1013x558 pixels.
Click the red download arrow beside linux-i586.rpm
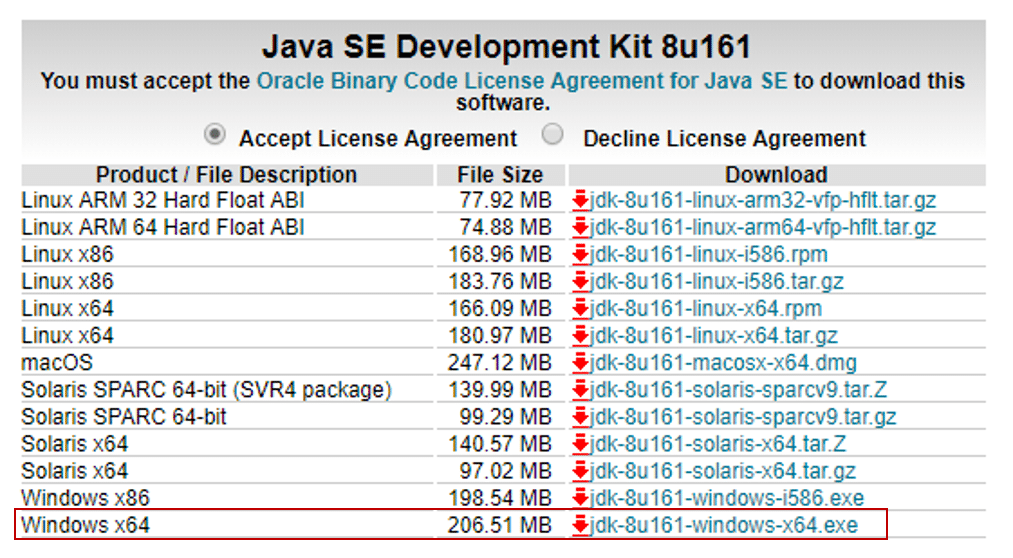(x=580, y=255)
